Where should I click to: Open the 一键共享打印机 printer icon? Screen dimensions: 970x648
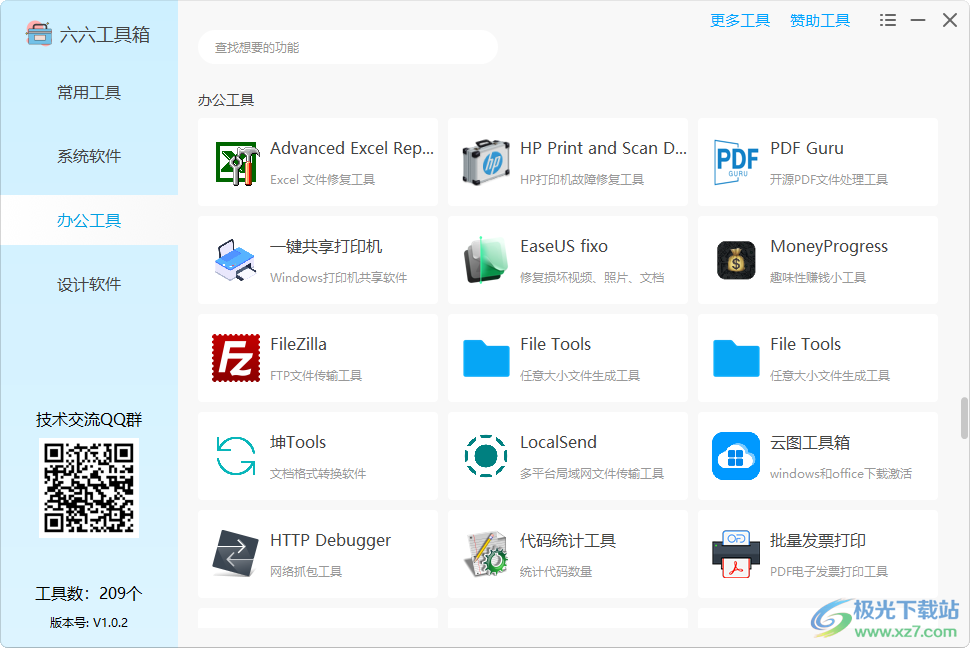(x=235, y=261)
